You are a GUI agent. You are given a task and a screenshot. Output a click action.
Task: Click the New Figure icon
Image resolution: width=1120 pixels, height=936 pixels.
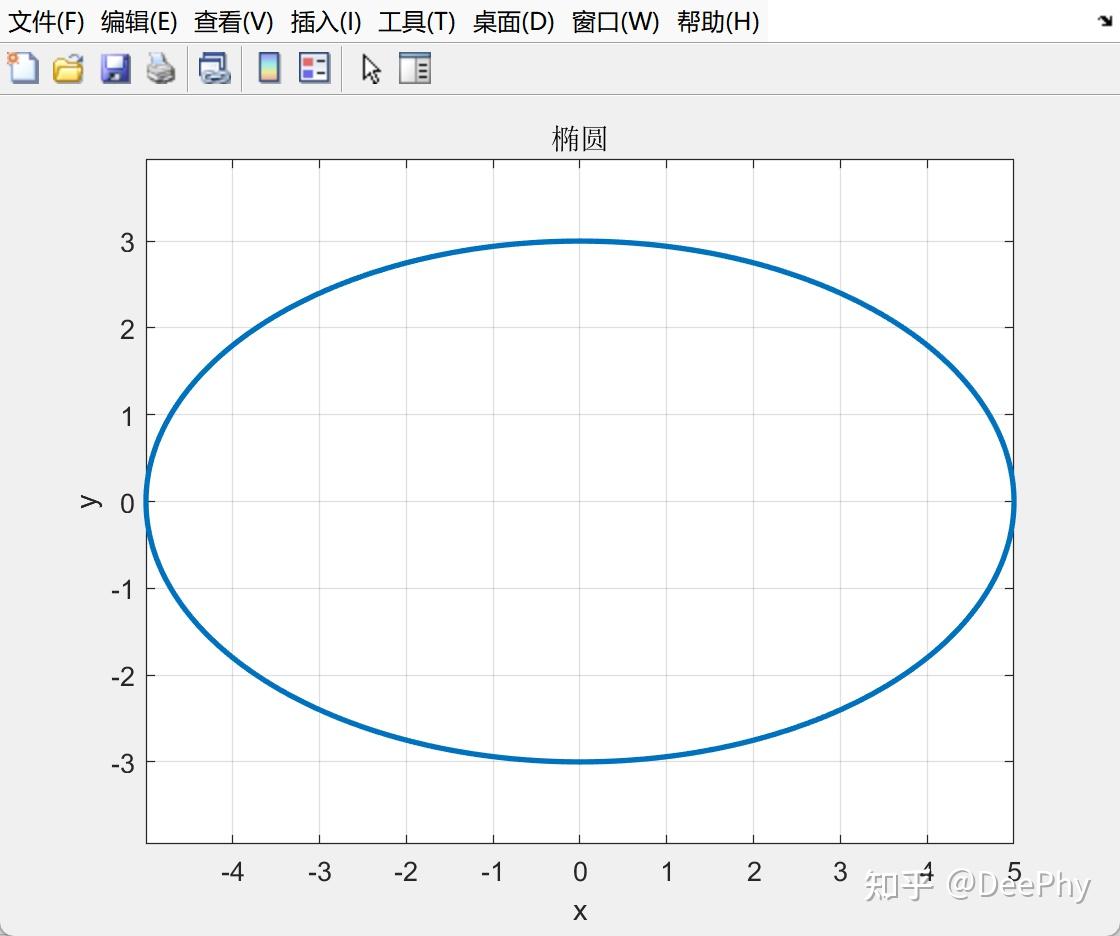pos(23,69)
